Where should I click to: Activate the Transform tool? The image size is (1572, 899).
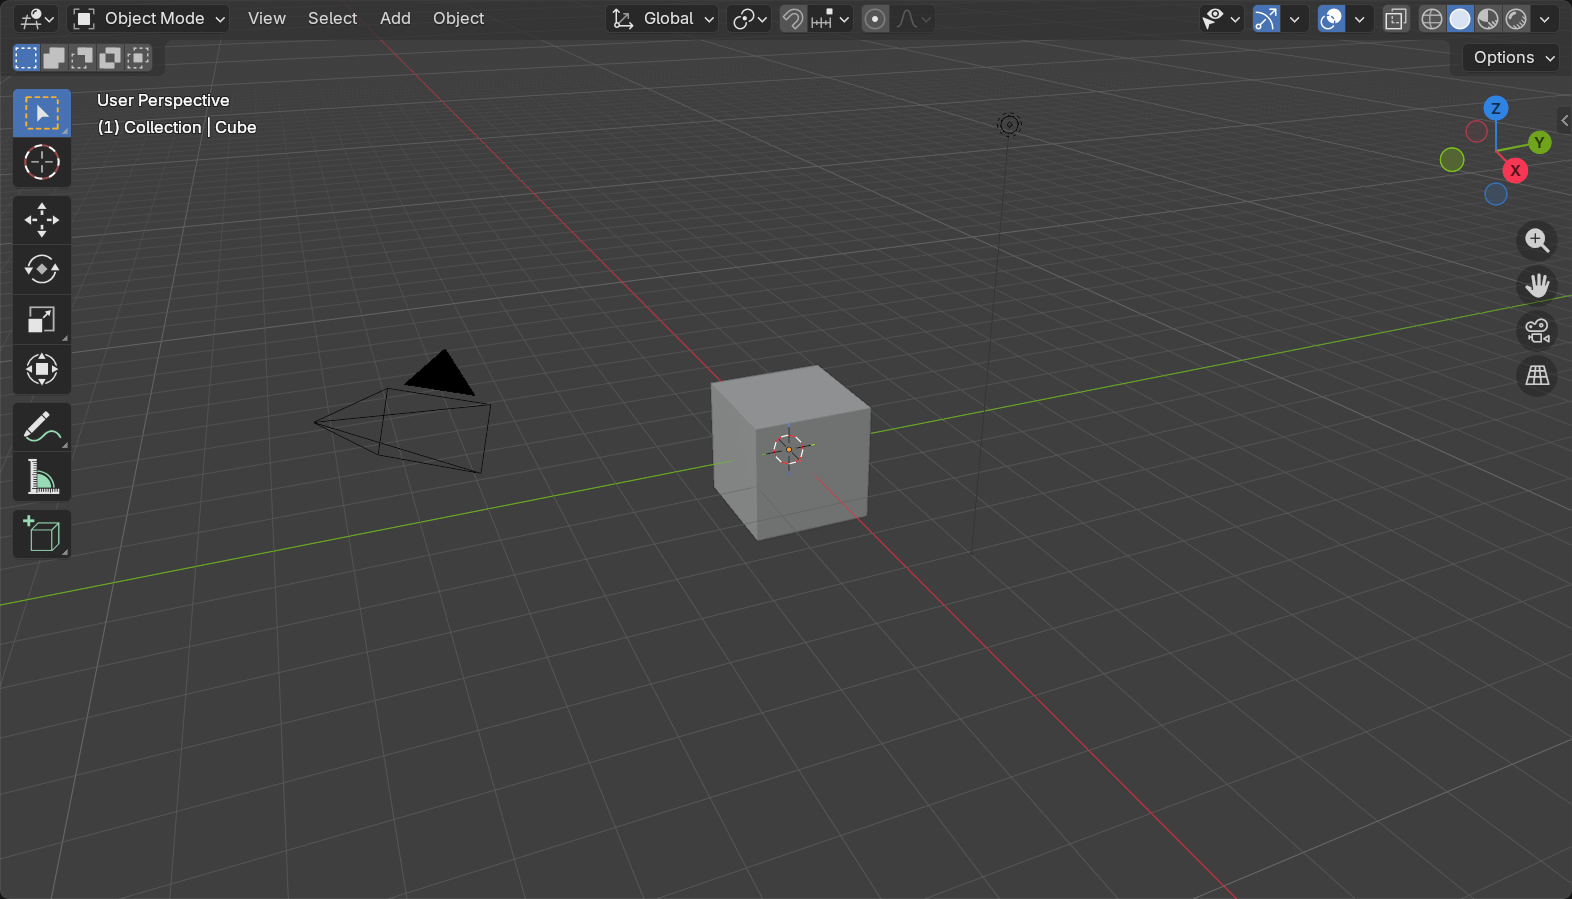42,369
